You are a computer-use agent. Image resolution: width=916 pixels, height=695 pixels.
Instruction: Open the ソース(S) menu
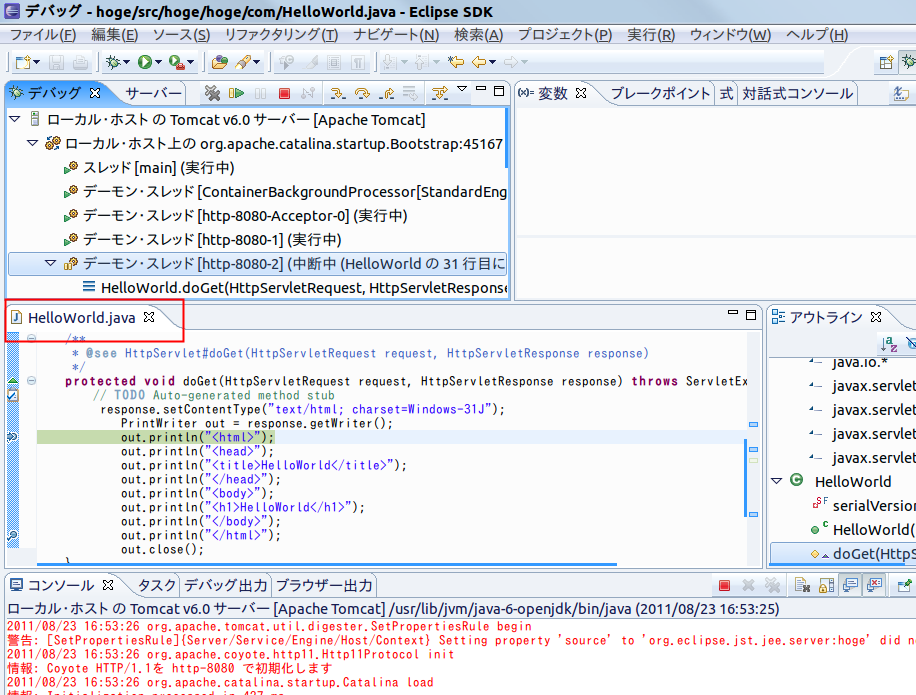click(x=181, y=35)
